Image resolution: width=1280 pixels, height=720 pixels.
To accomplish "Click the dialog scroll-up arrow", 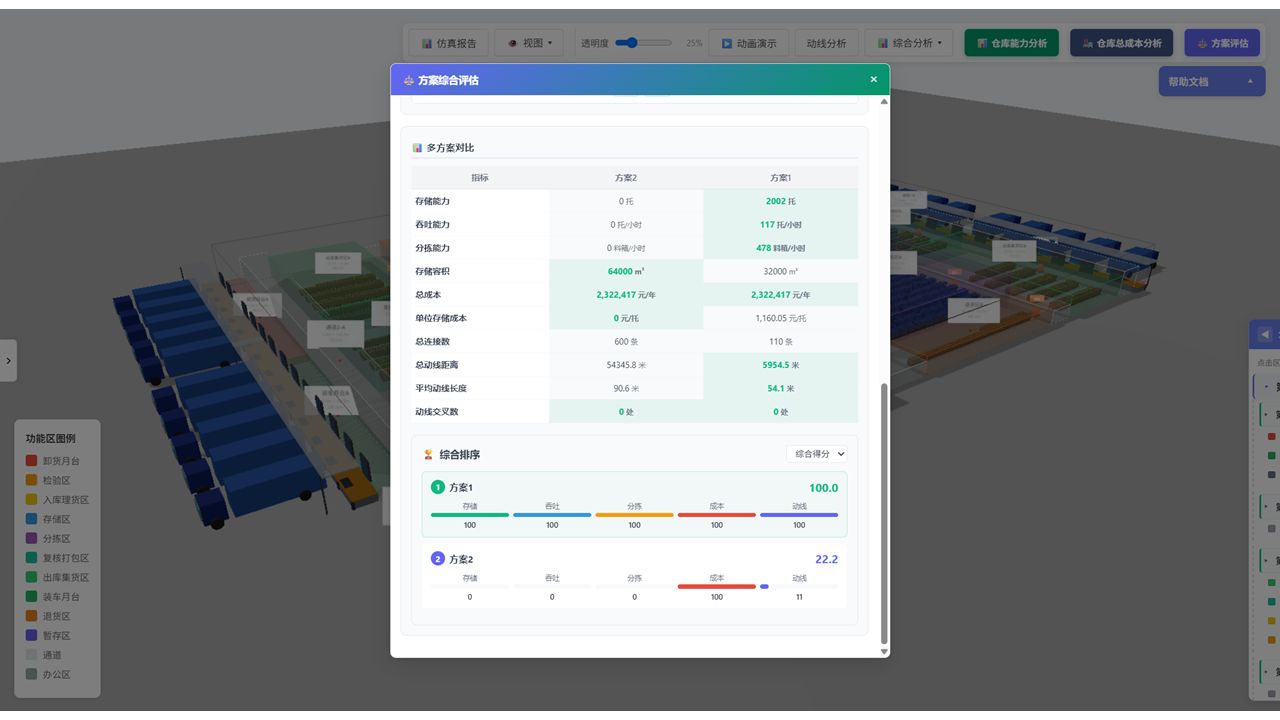I will 883,102.
